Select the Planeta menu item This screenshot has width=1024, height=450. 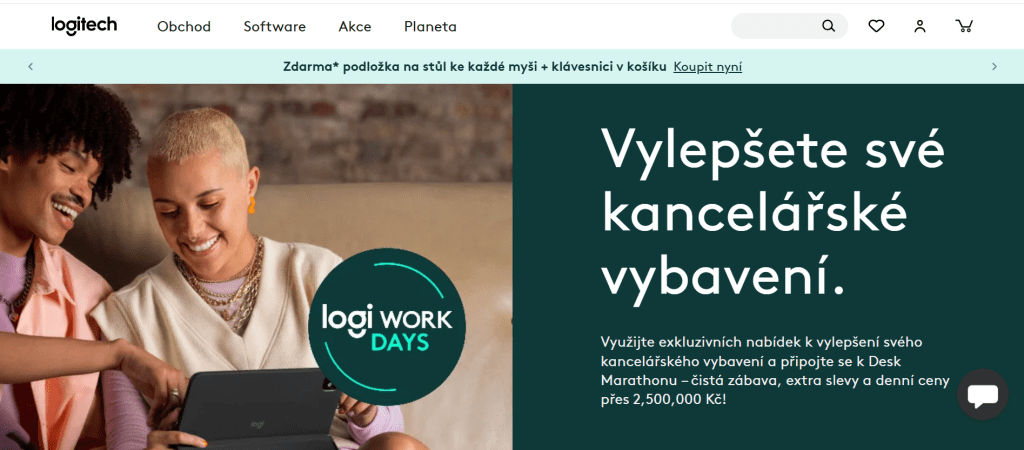tap(430, 27)
